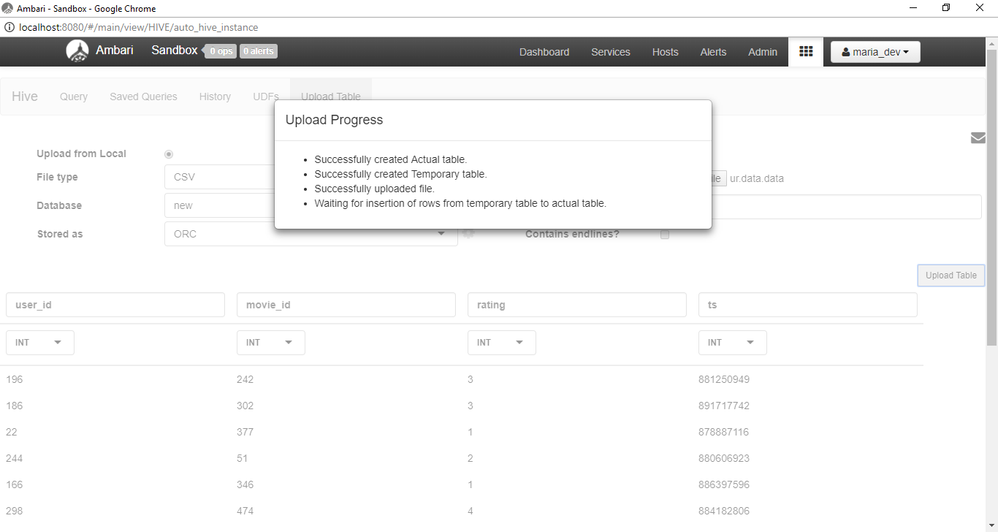Click the browser address bar URL
Screen dimensions: 998x532
(139, 27)
